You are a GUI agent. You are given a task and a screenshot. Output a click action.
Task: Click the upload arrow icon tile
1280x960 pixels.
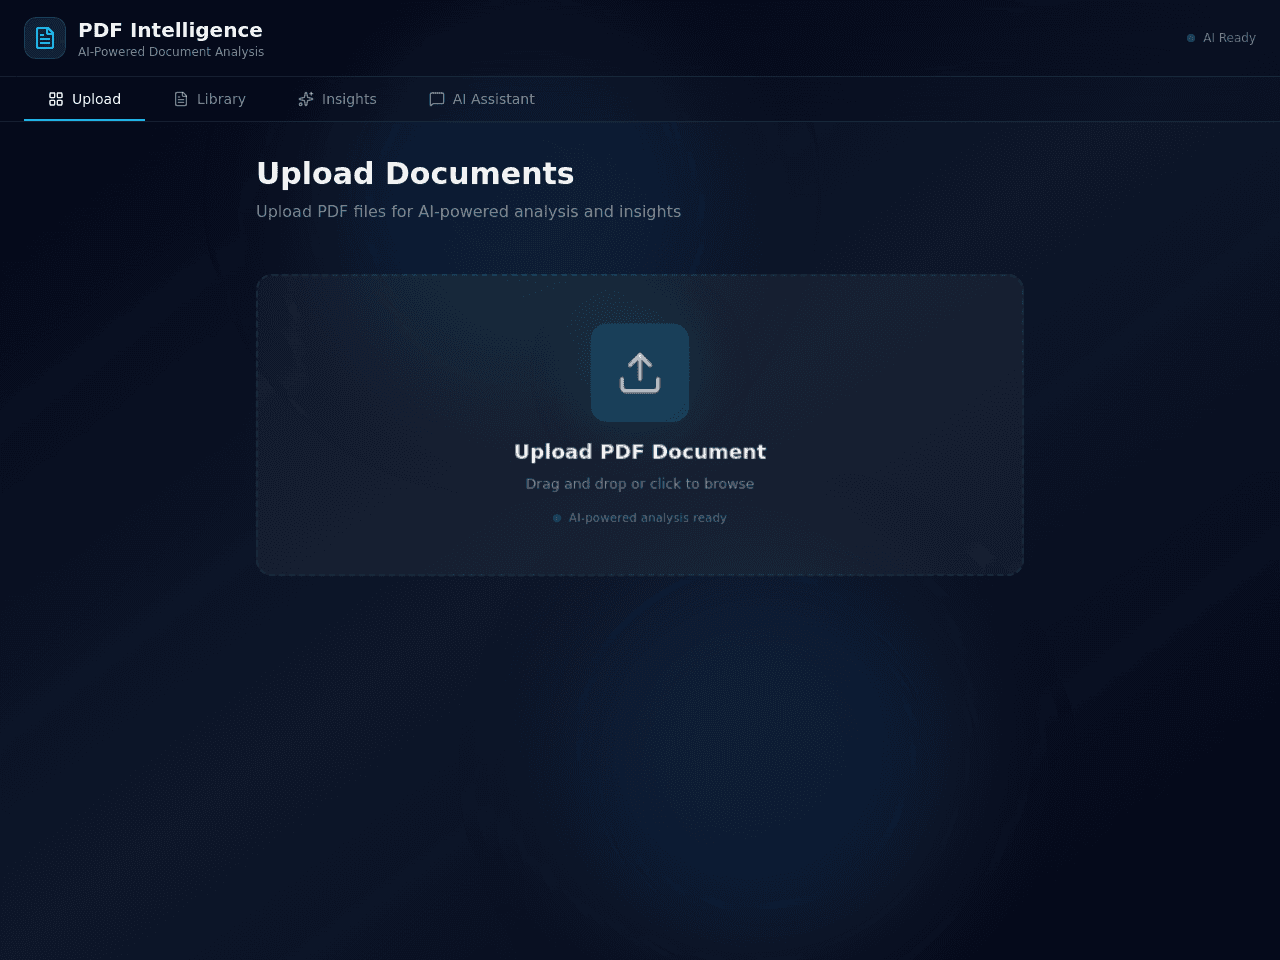[x=640, y=373]
